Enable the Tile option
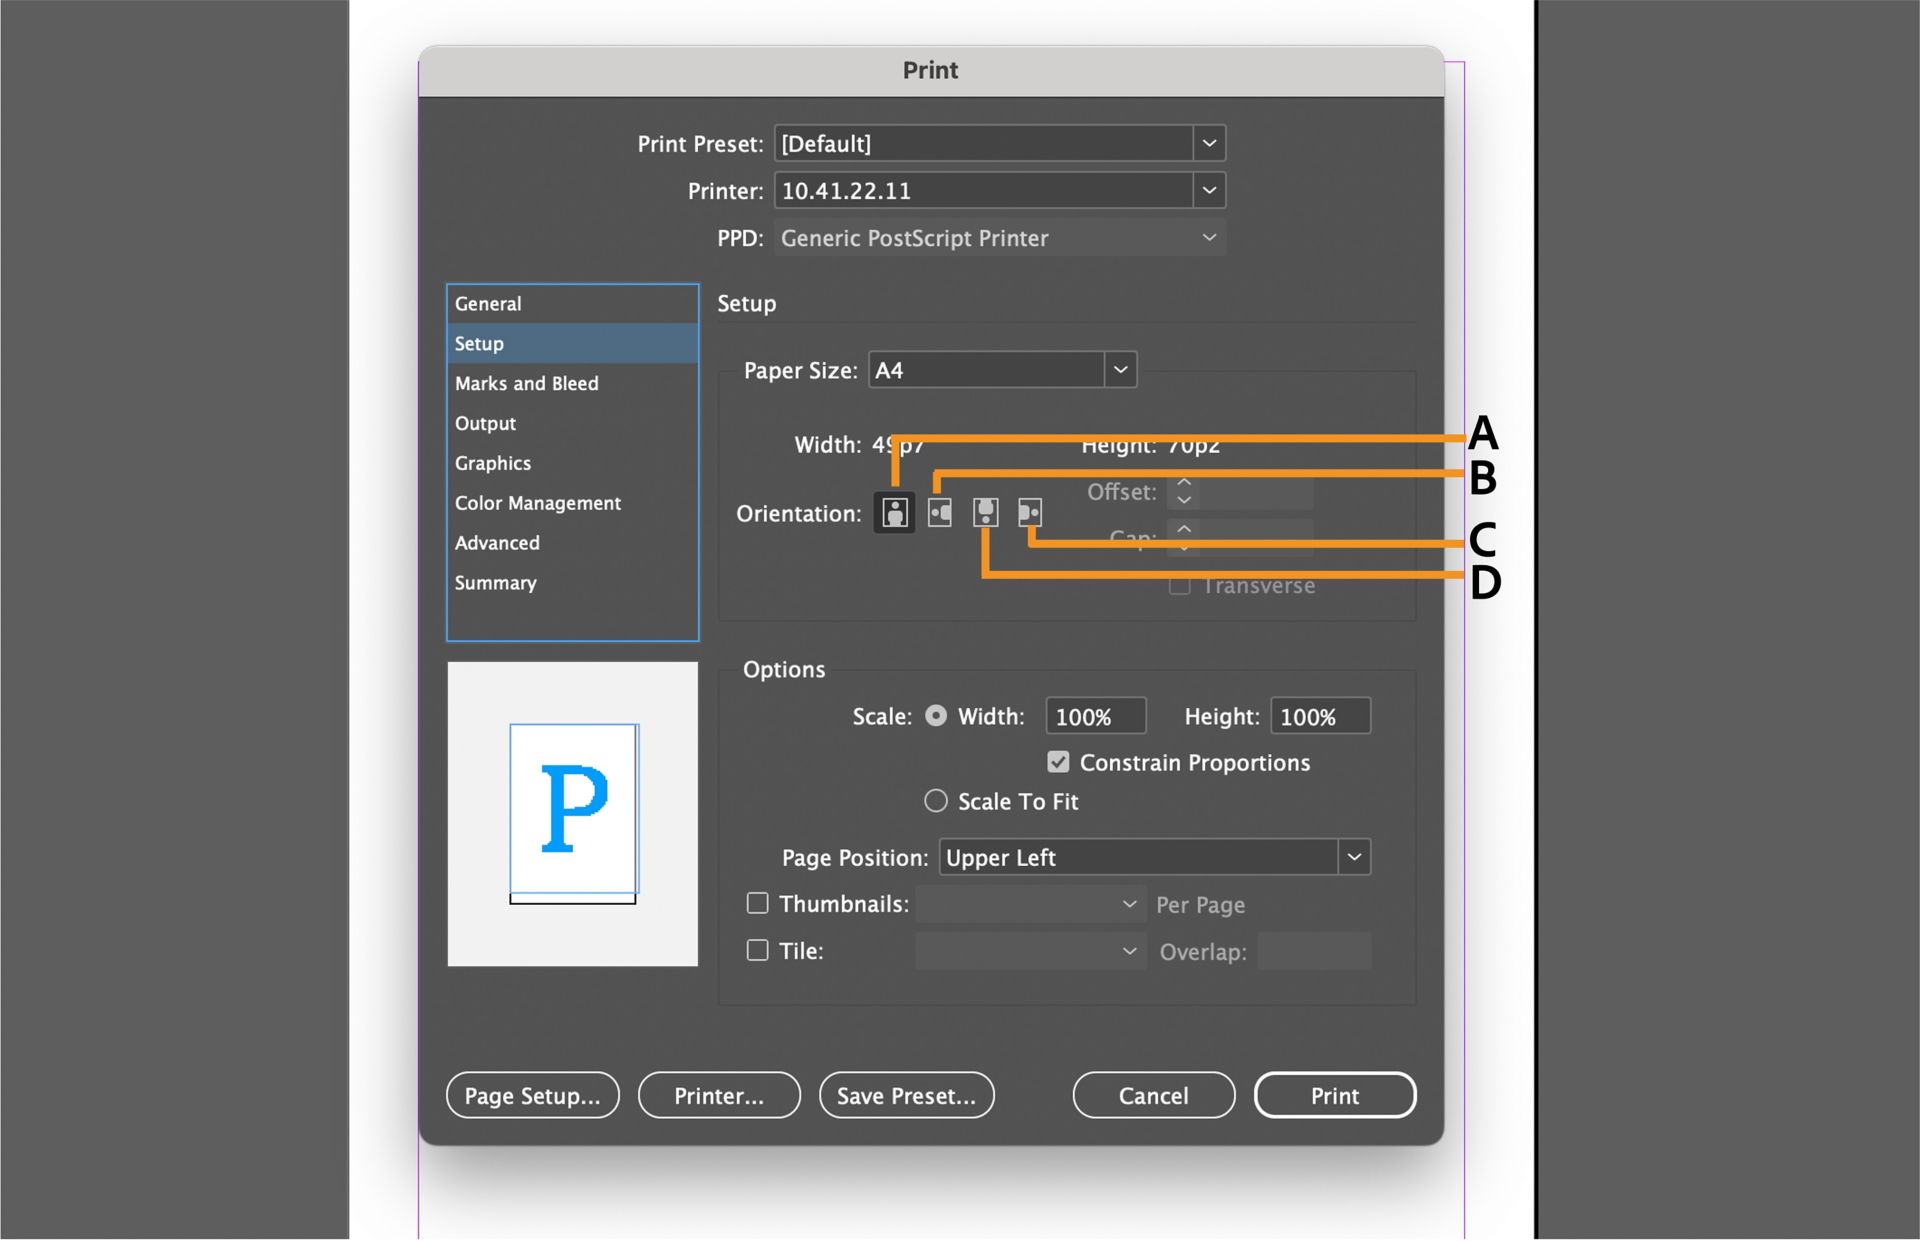 pos(757,950)
